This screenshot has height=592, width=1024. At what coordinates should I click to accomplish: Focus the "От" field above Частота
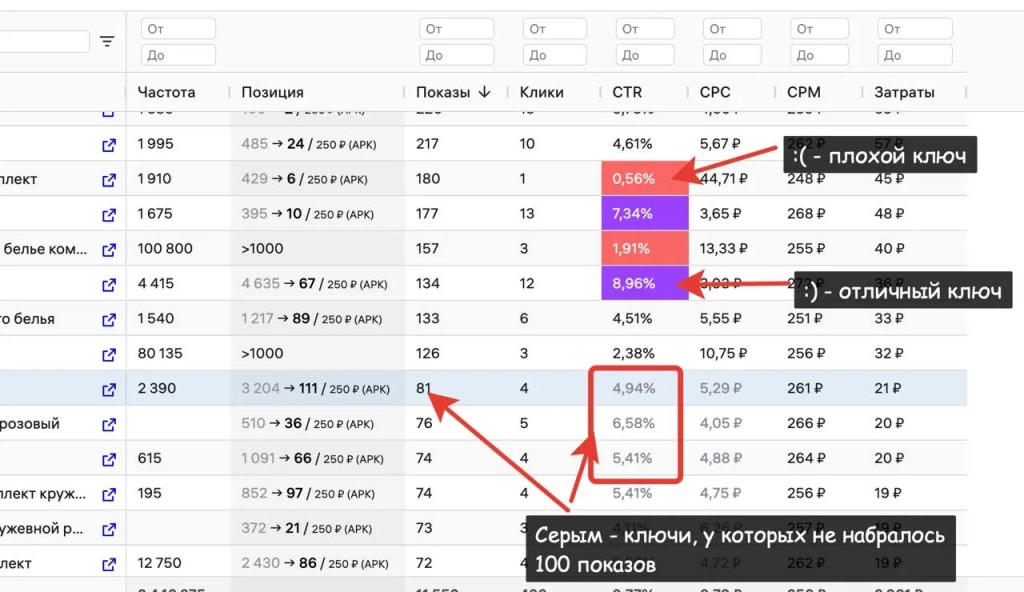178,29
